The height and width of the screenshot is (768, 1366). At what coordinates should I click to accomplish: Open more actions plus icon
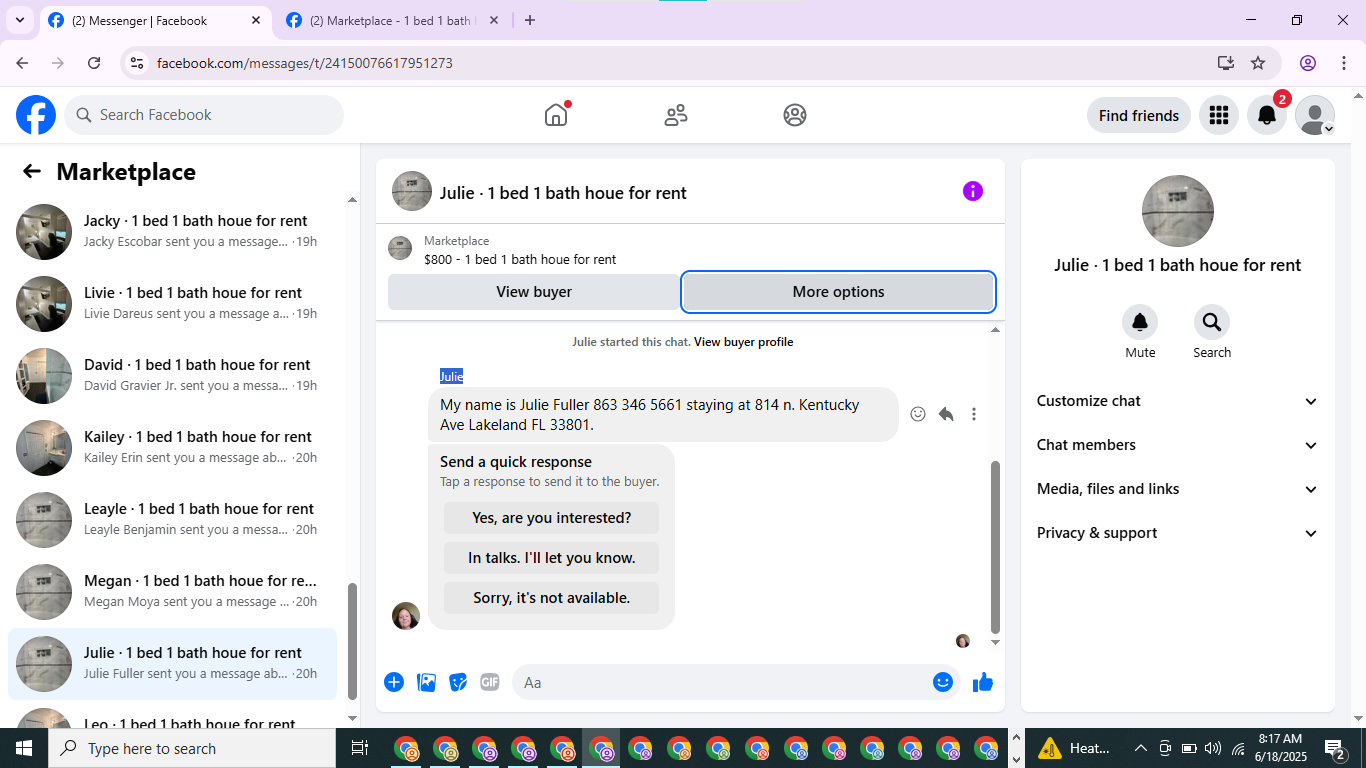394,682
